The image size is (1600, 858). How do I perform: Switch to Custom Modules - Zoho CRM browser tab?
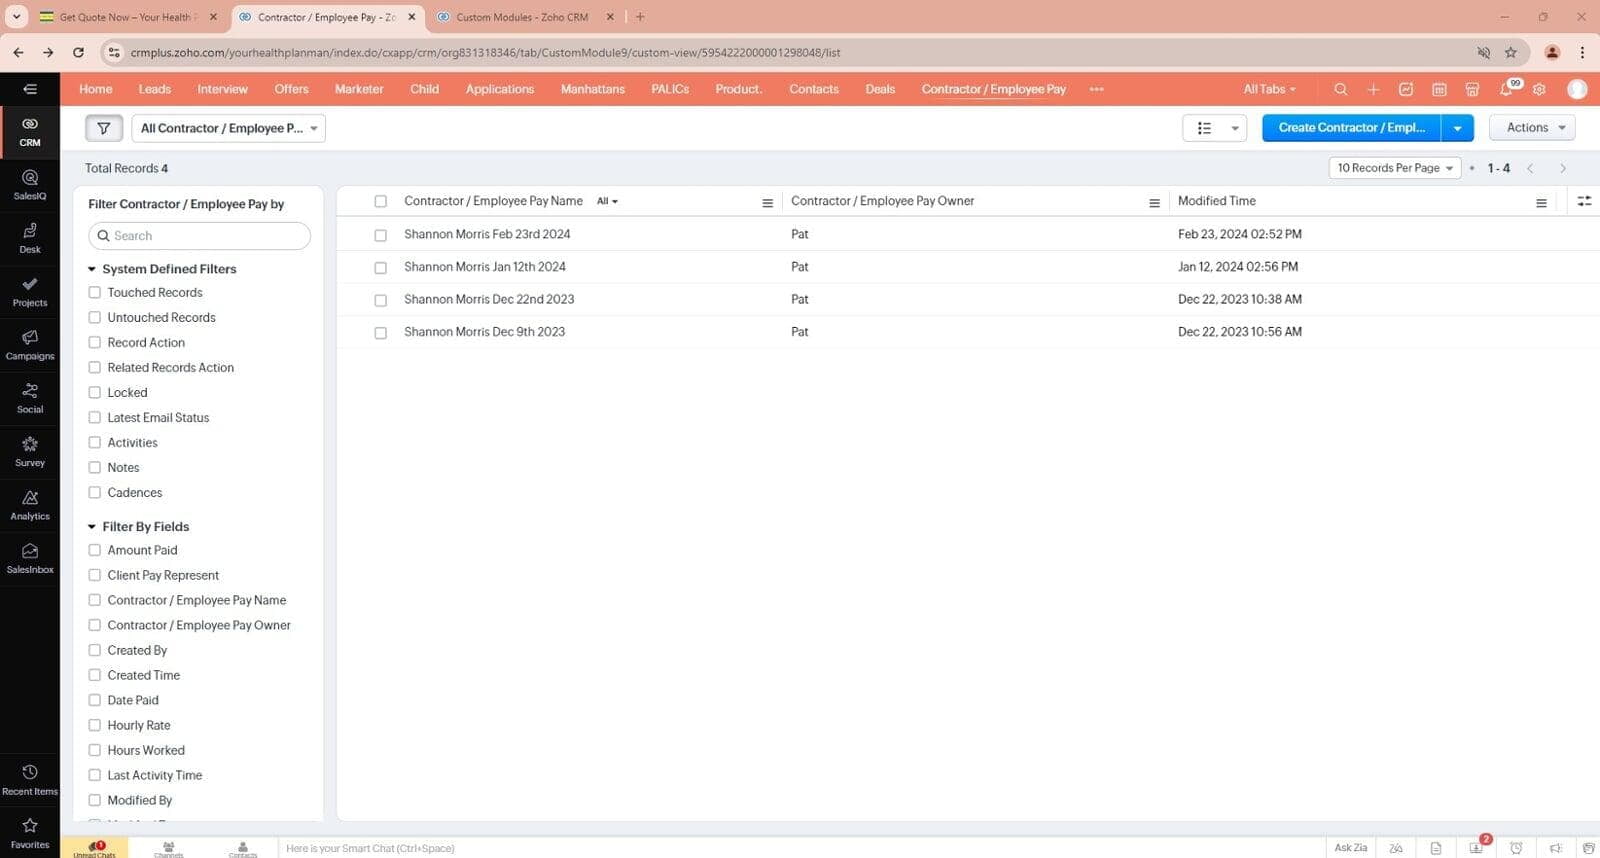click(522, 17)
